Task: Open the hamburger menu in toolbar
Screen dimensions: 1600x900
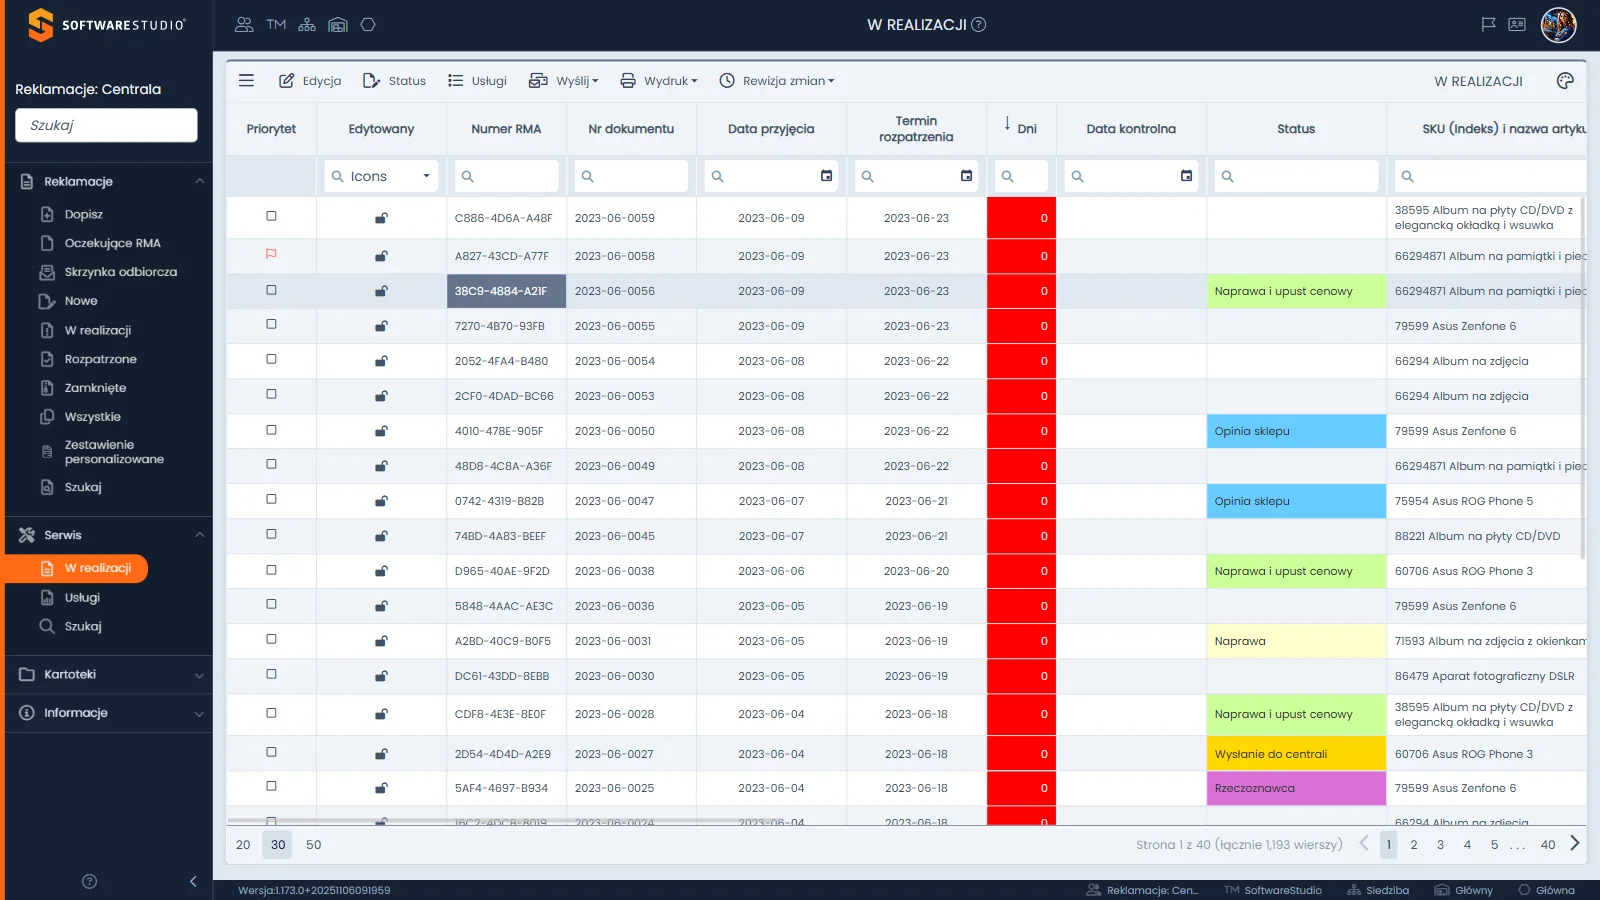Action: (x=246, y=81)
